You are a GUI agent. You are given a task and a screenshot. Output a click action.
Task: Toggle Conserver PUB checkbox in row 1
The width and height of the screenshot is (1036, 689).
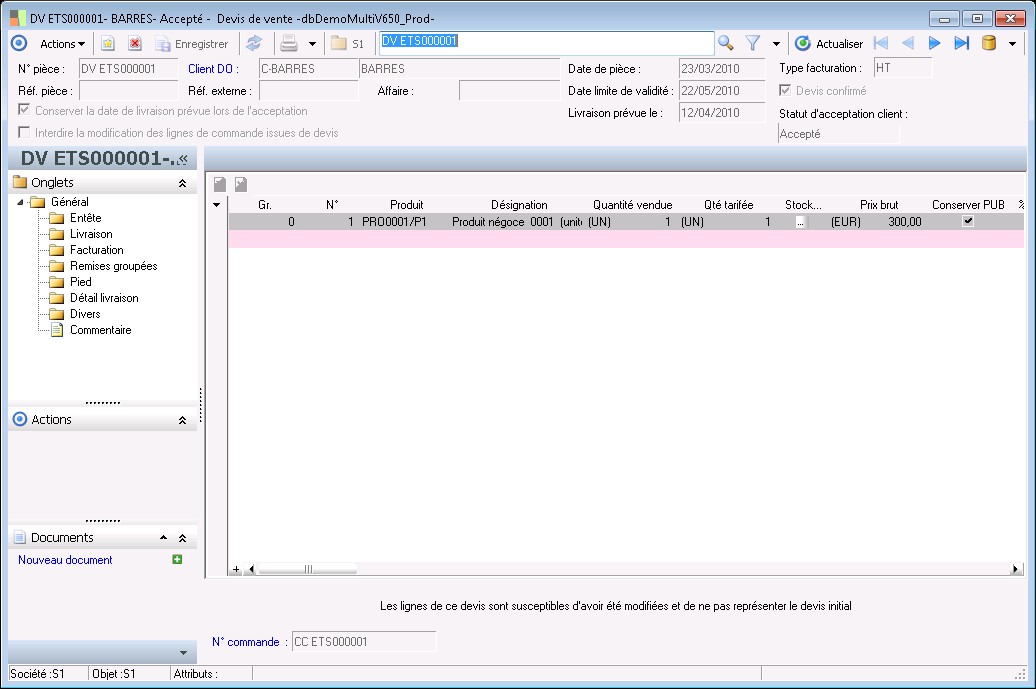967,222
